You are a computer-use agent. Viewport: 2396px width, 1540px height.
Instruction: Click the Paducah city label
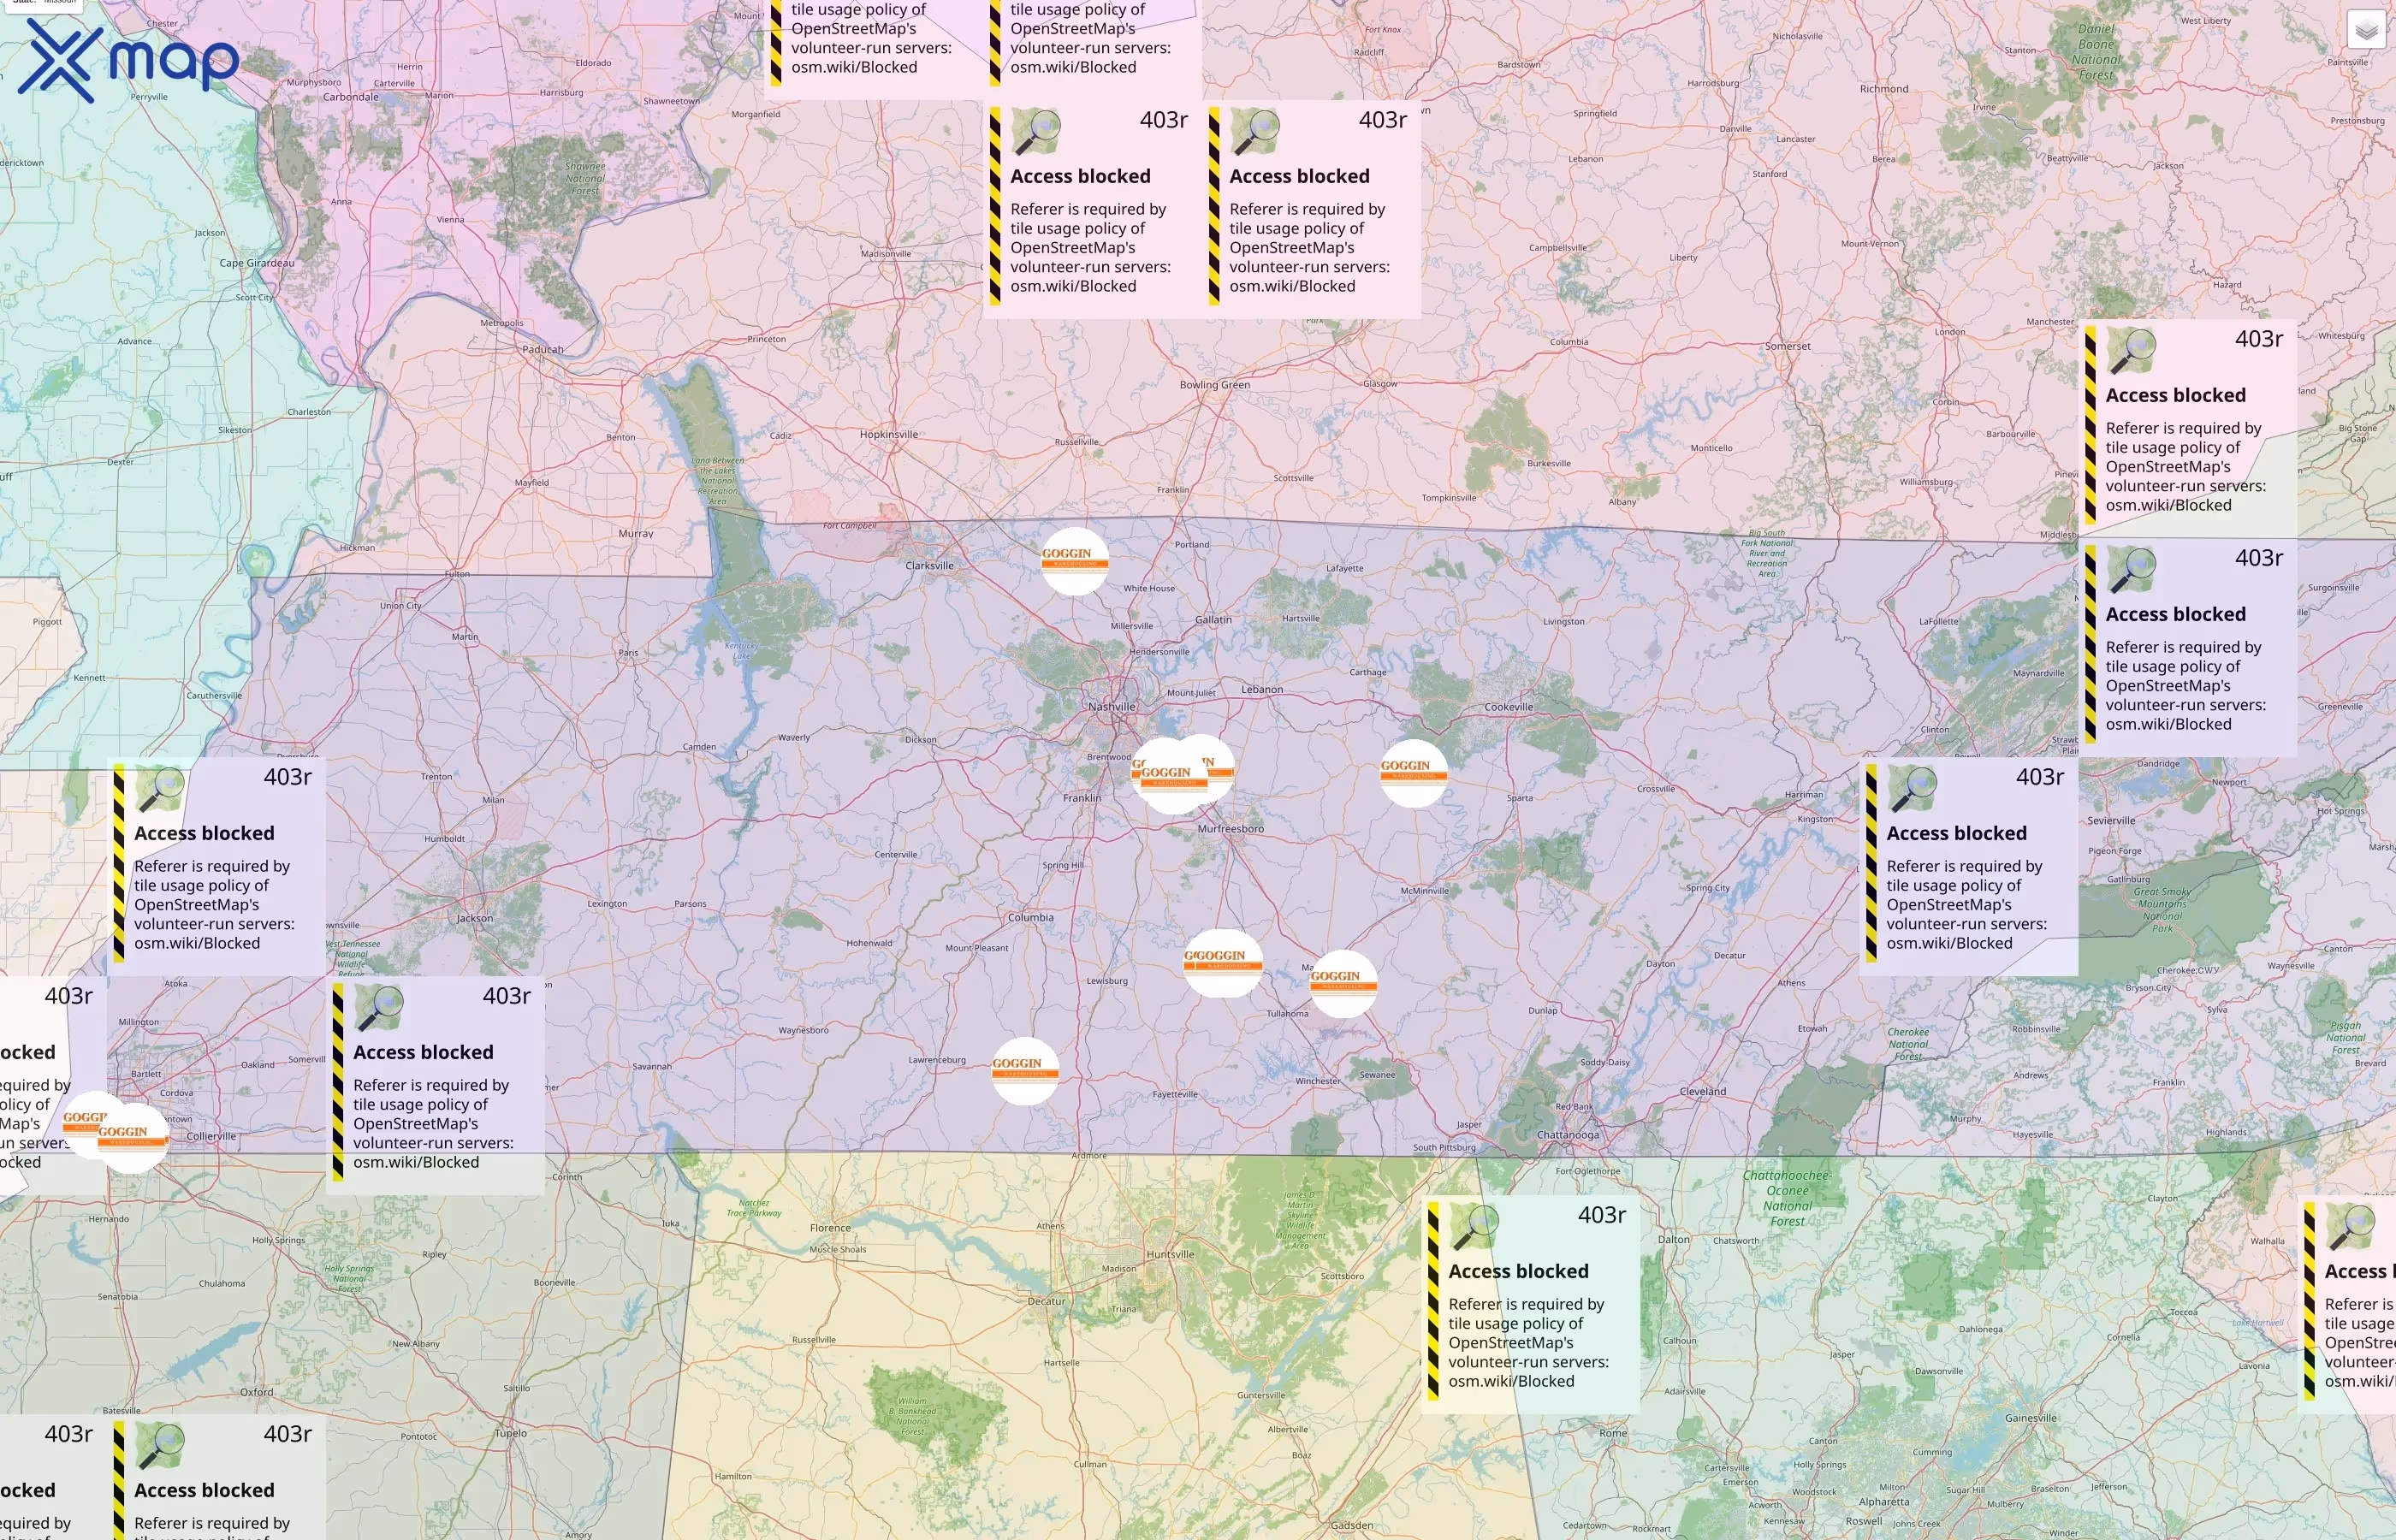543,349
